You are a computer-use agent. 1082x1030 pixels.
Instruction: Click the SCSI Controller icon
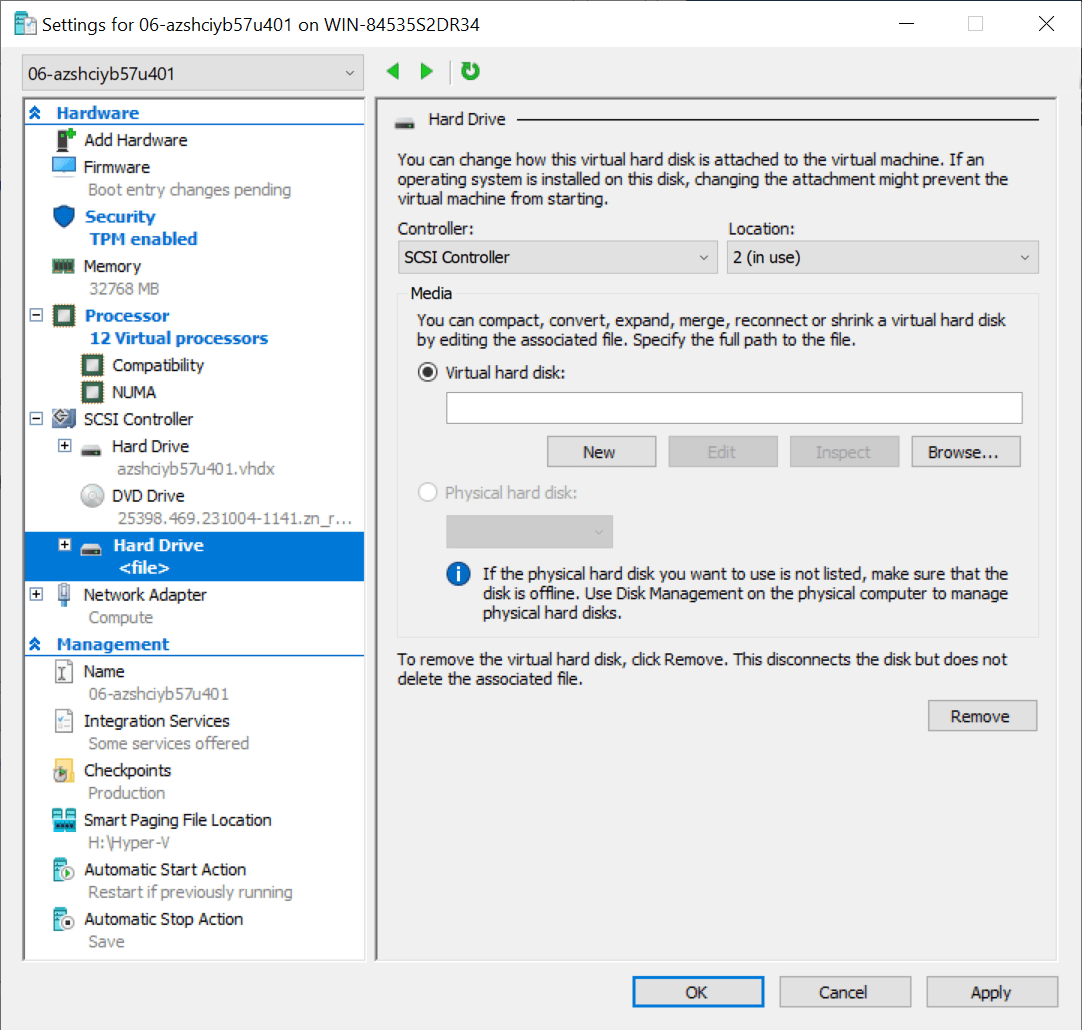click(64, 418)
